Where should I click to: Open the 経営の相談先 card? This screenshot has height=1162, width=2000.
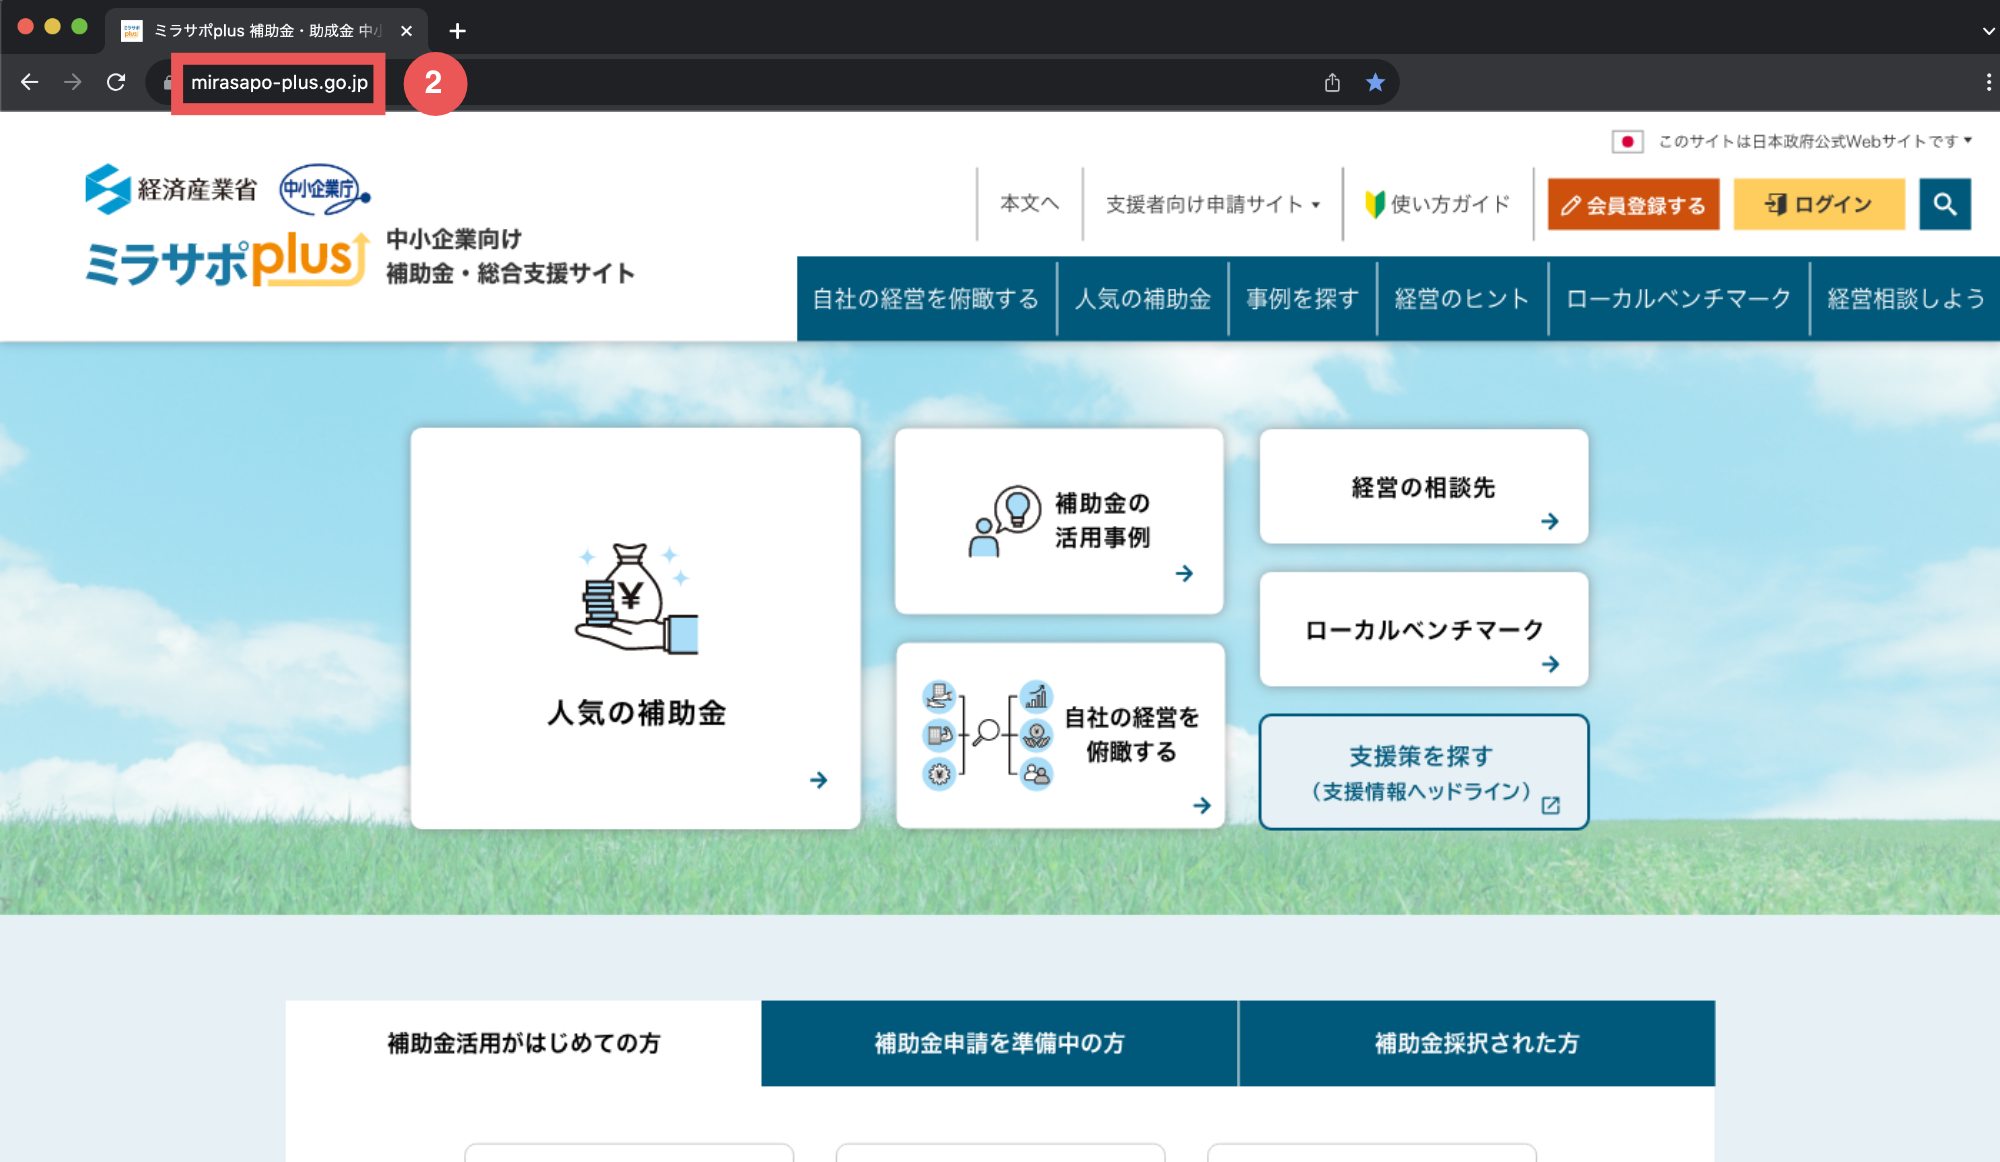(x=1424, y=487)
